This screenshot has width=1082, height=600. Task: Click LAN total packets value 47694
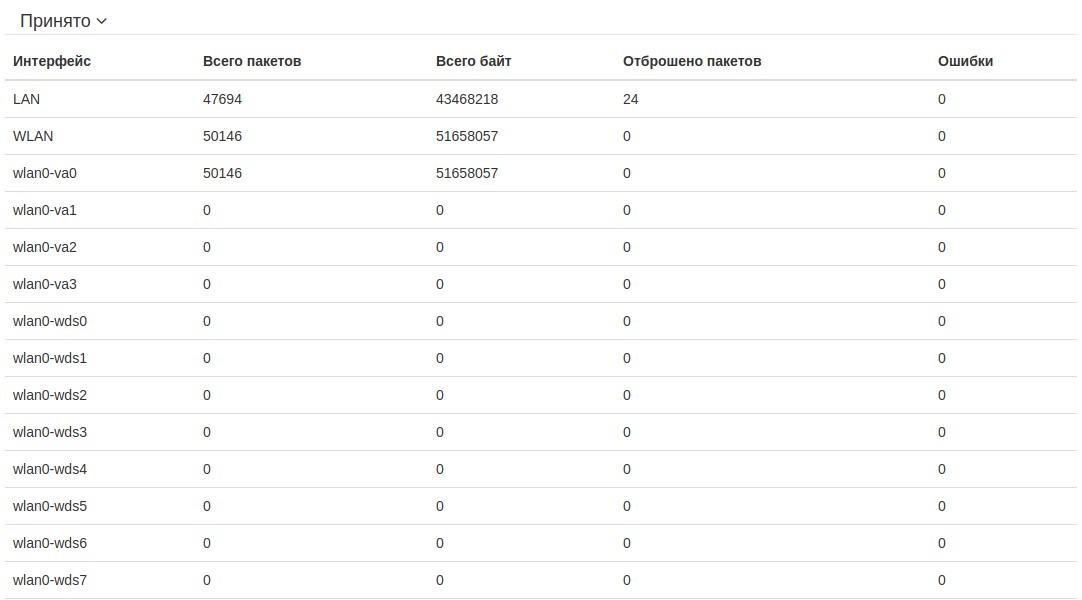coord(222,99)
